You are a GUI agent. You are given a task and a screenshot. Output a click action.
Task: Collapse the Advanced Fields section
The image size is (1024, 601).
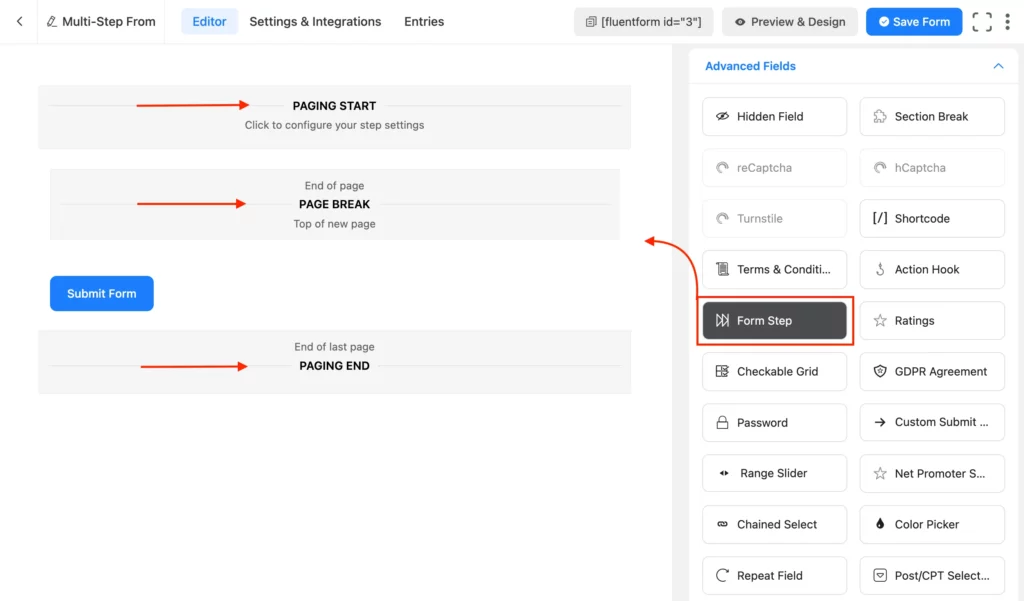997,65
